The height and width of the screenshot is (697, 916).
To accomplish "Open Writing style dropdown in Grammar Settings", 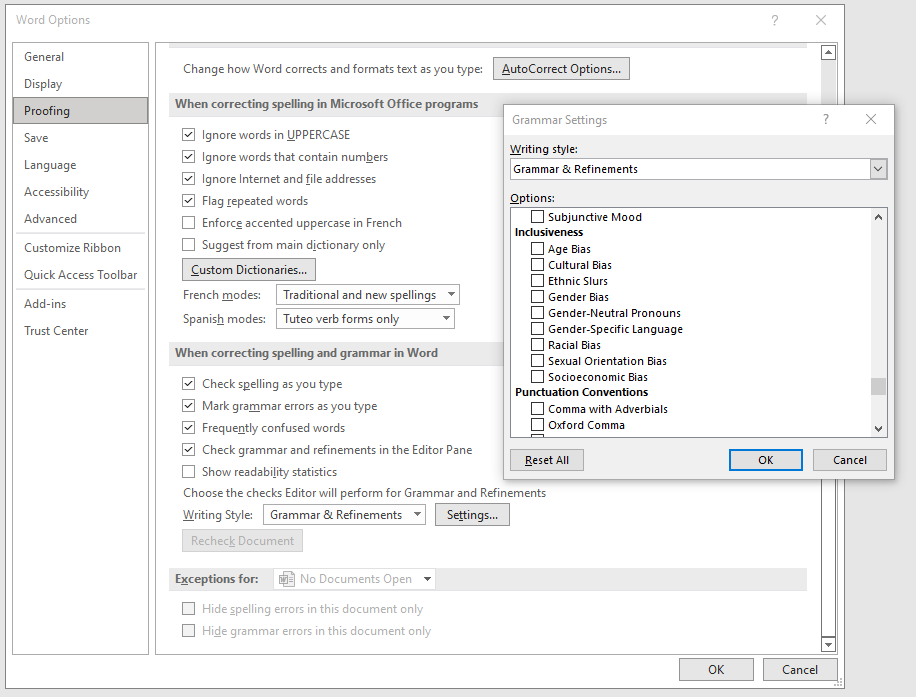I will pos(878,169).
